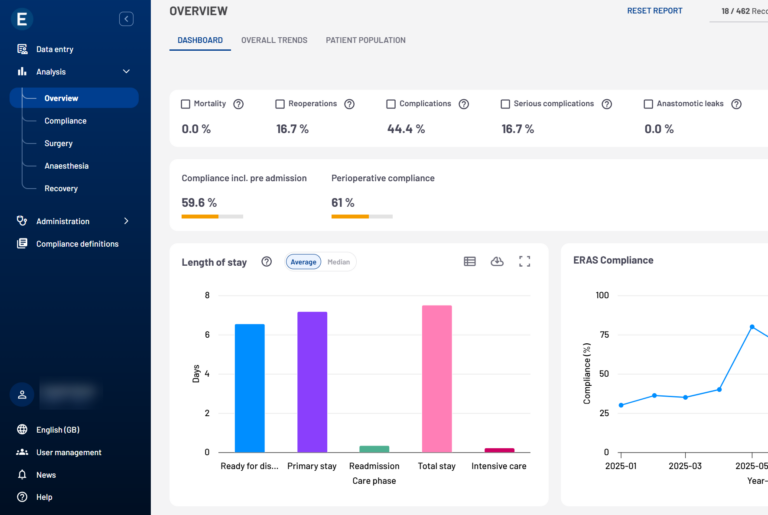This screenshot has width=768, height=515.
Task: Click the Help question mark icon in the sidebar
Action: [x=22, y=497]
